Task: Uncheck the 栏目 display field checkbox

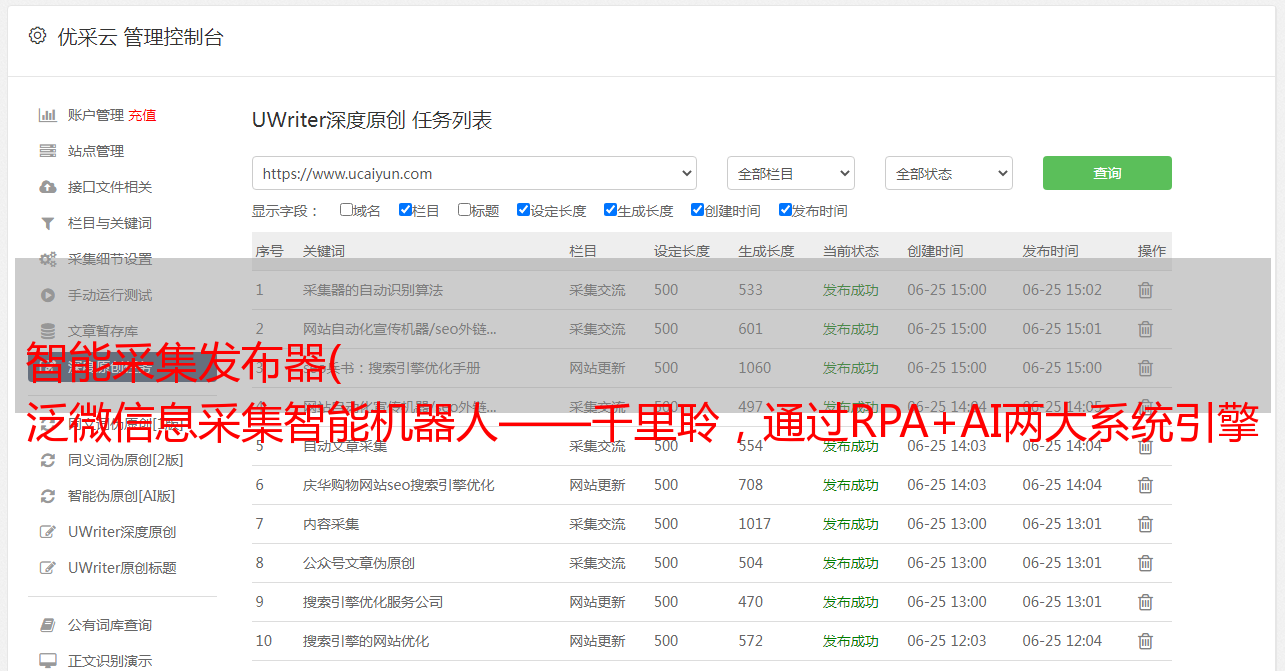Action: coord(405,210)
